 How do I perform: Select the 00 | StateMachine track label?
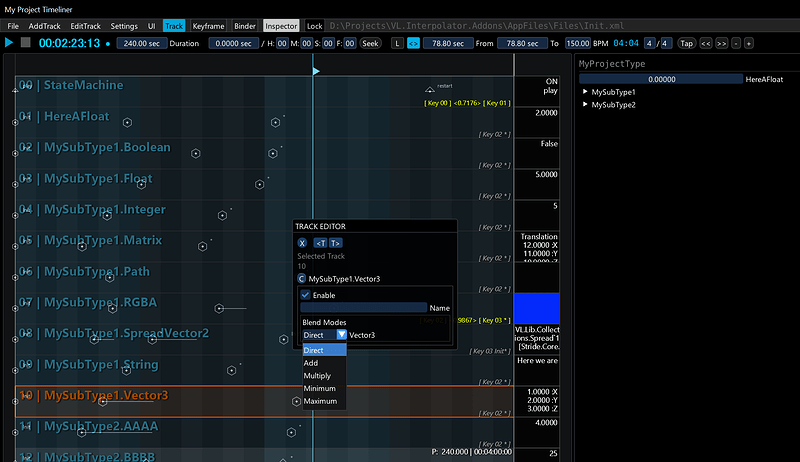point(71,85)
